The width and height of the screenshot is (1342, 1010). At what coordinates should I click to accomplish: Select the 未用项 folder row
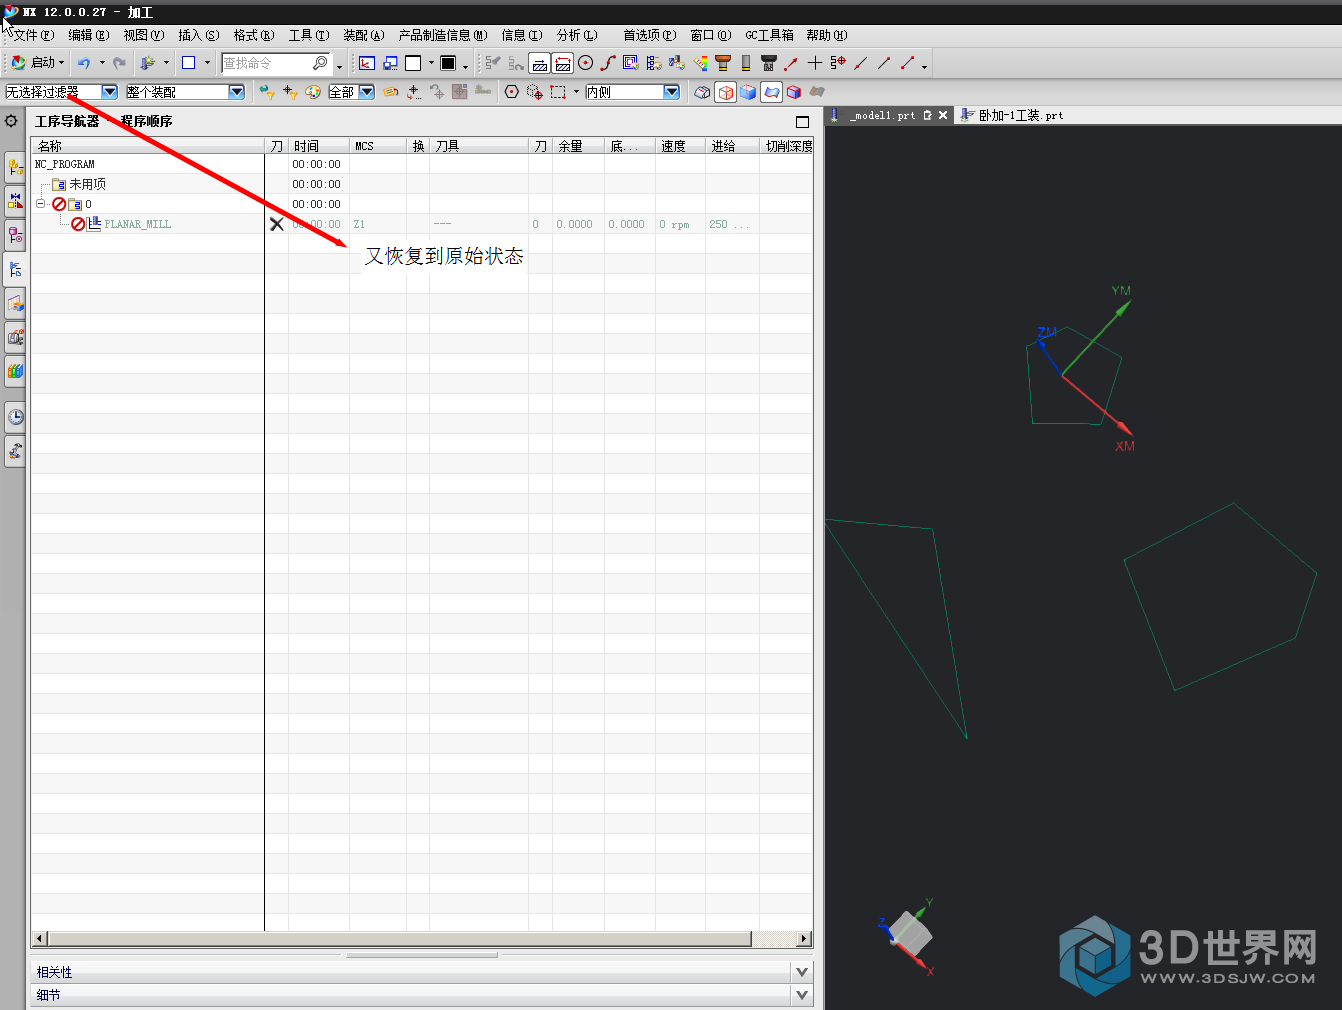[88, 184]
